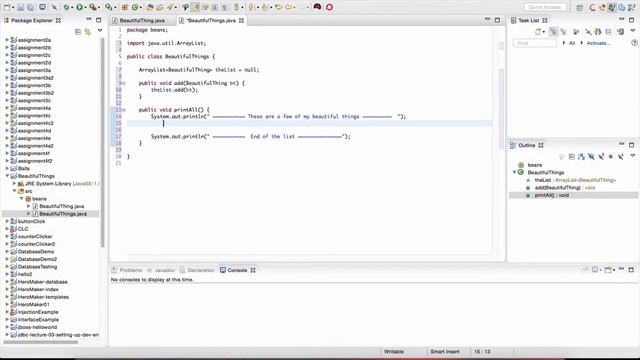Click the Save icon in the main toolbar
Viewport: 640px width, 360px height.
coord(20,7)
